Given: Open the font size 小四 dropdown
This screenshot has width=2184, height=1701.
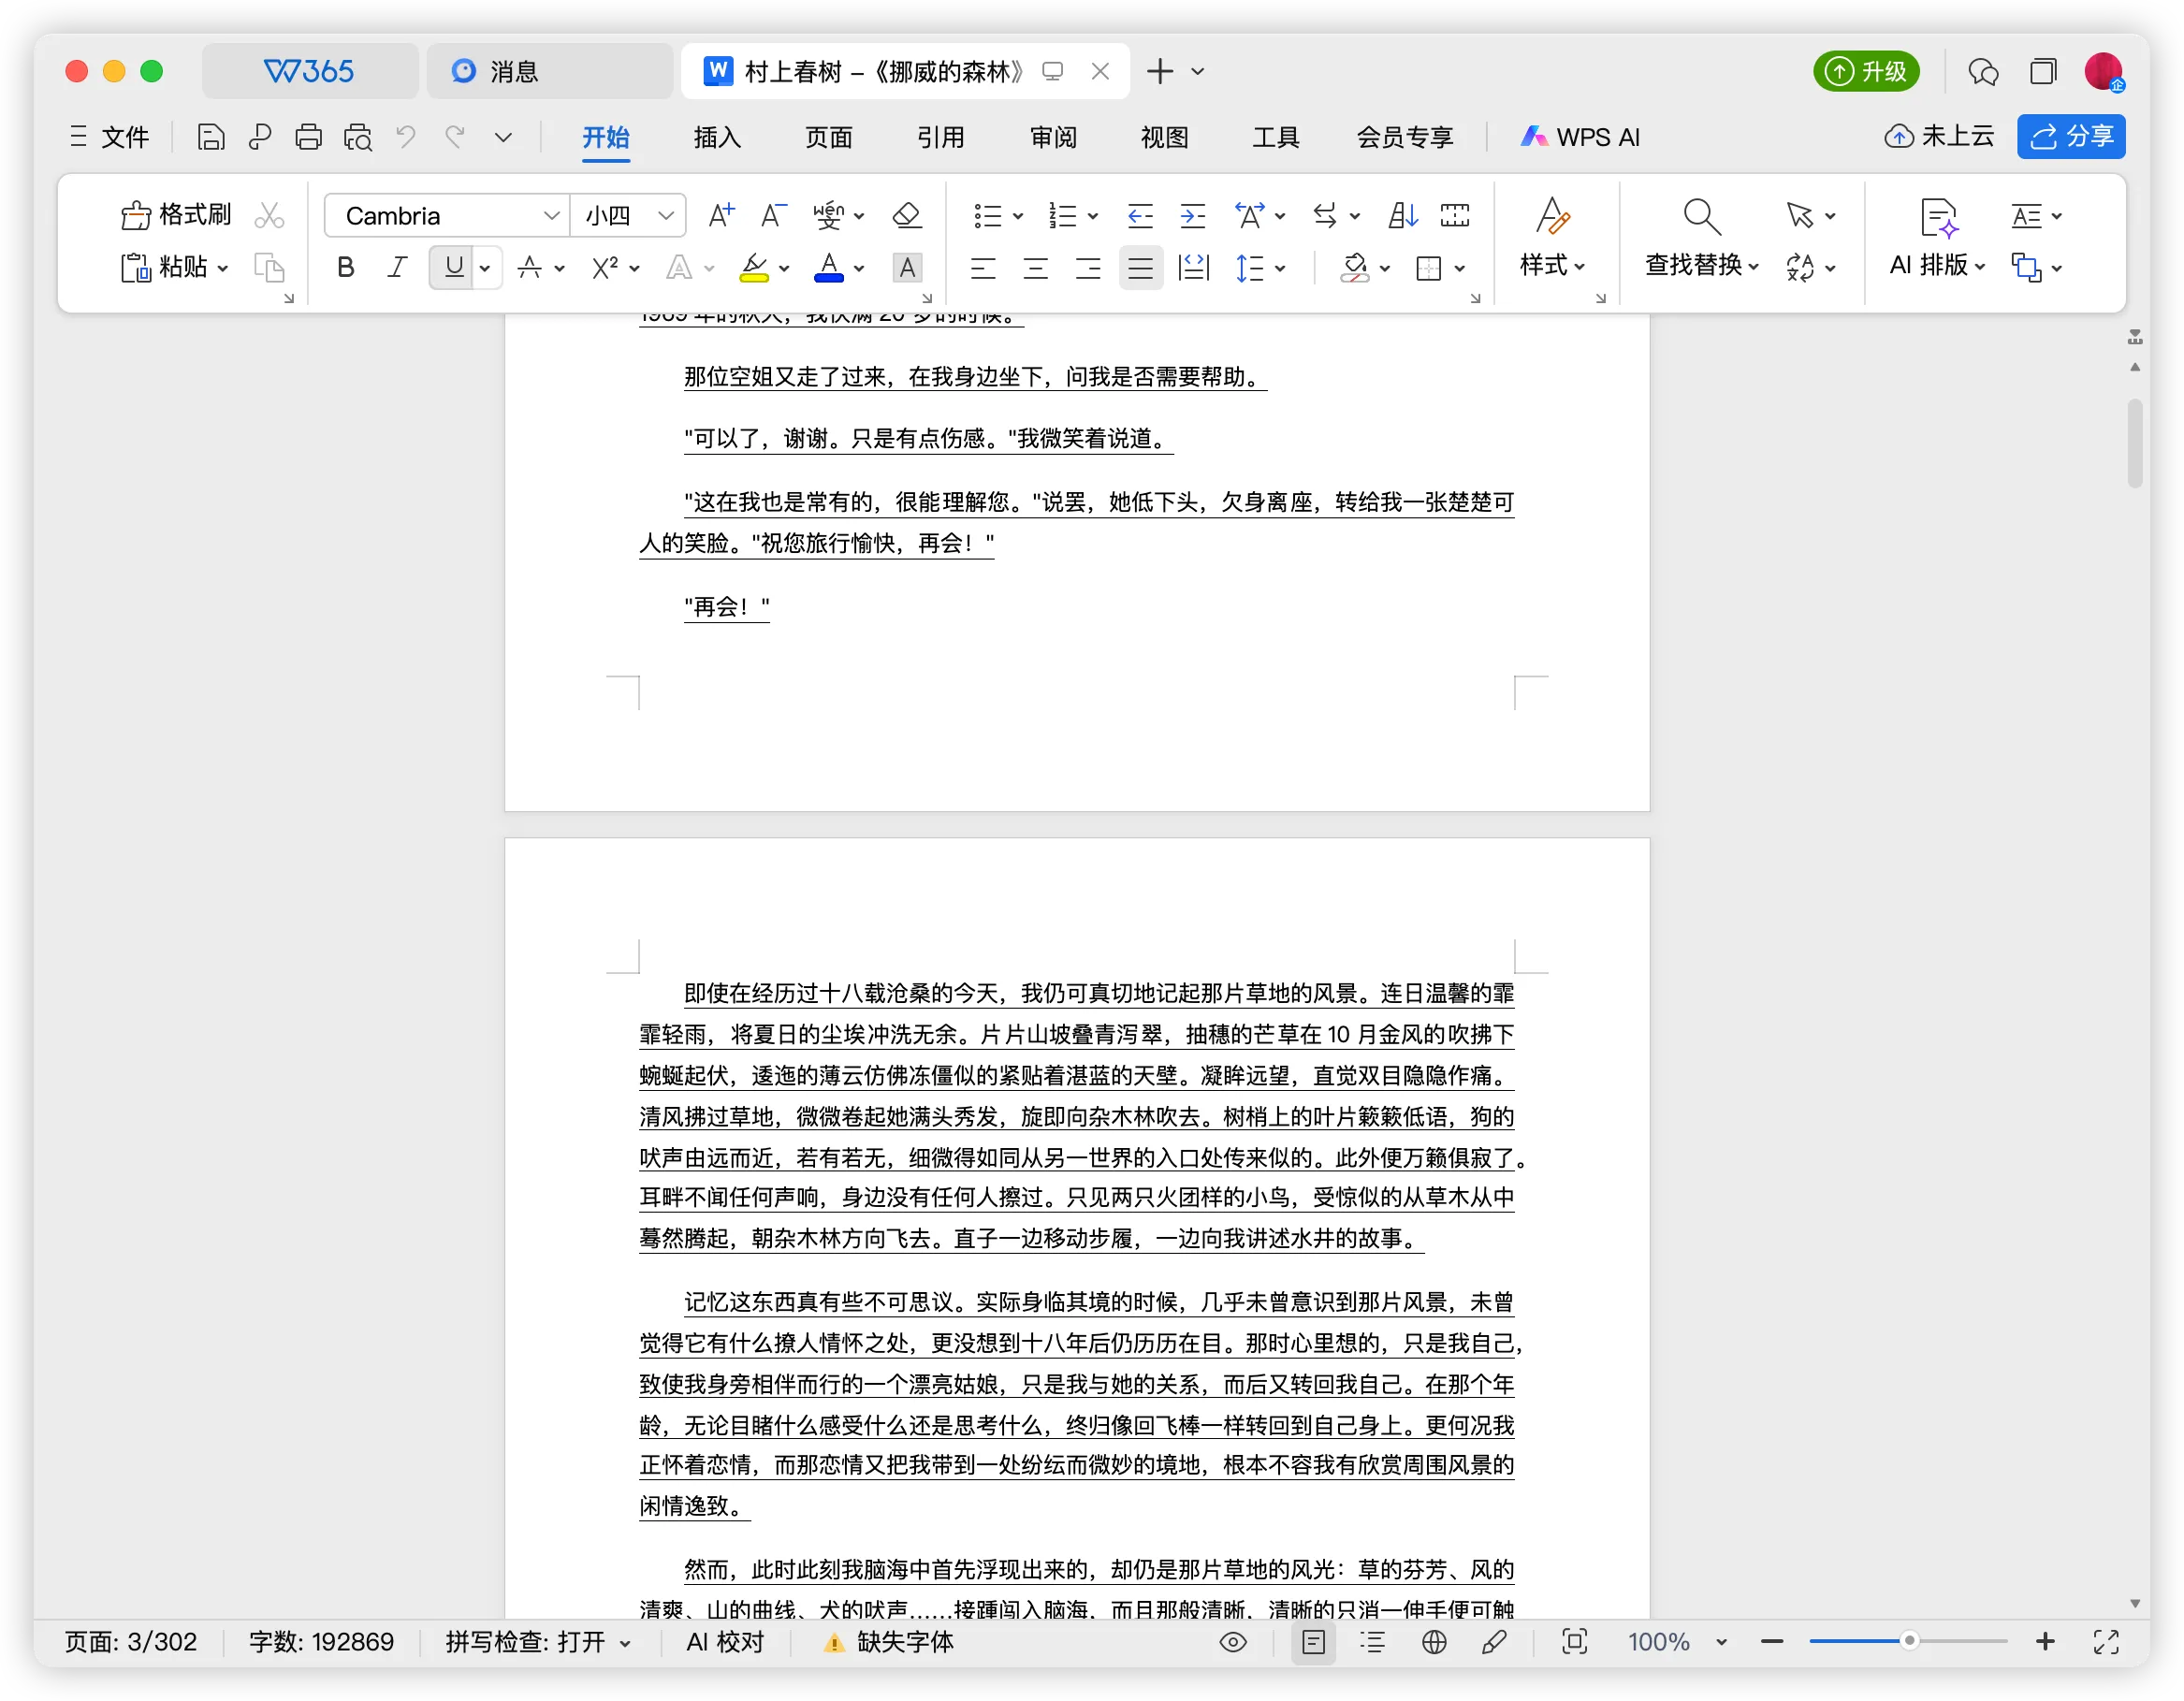Looking at the screenshot, I should pyautogui.click(x=665, y=215).
